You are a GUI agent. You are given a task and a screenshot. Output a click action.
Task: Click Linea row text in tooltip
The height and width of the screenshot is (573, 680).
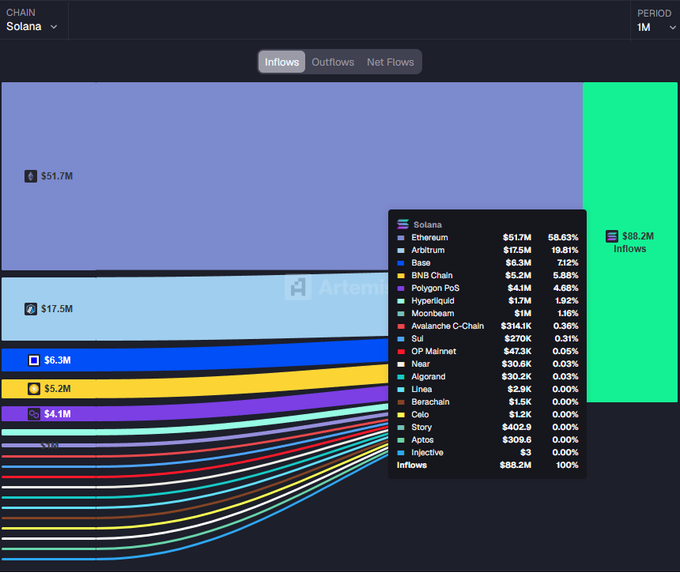click(422, 389)
